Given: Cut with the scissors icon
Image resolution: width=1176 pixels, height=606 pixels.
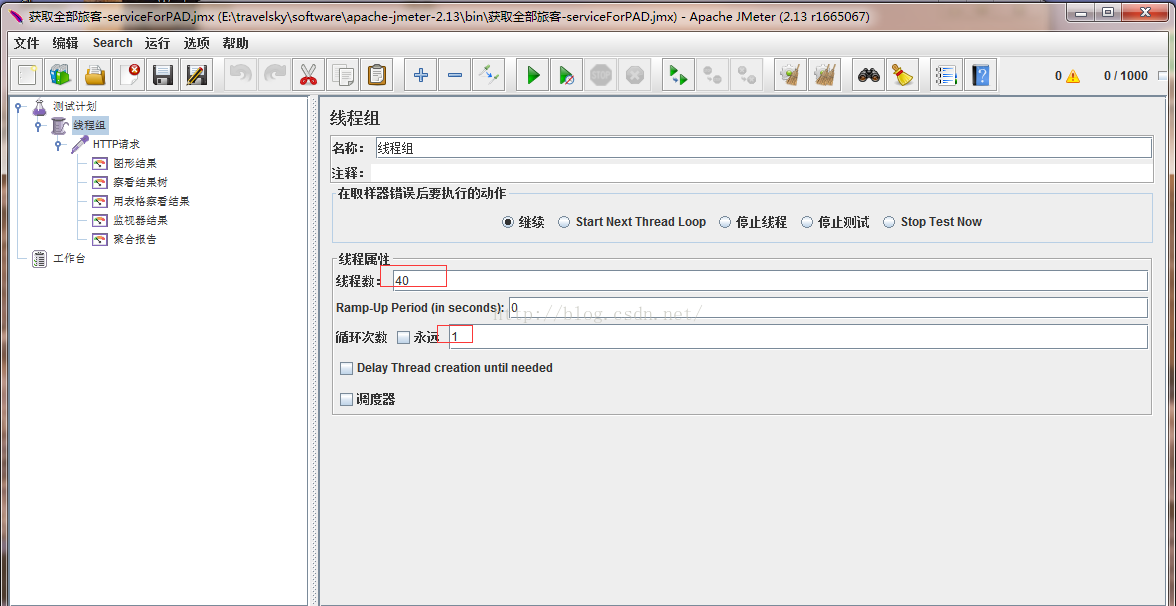Looking at the screenshot, I should 308,75.
